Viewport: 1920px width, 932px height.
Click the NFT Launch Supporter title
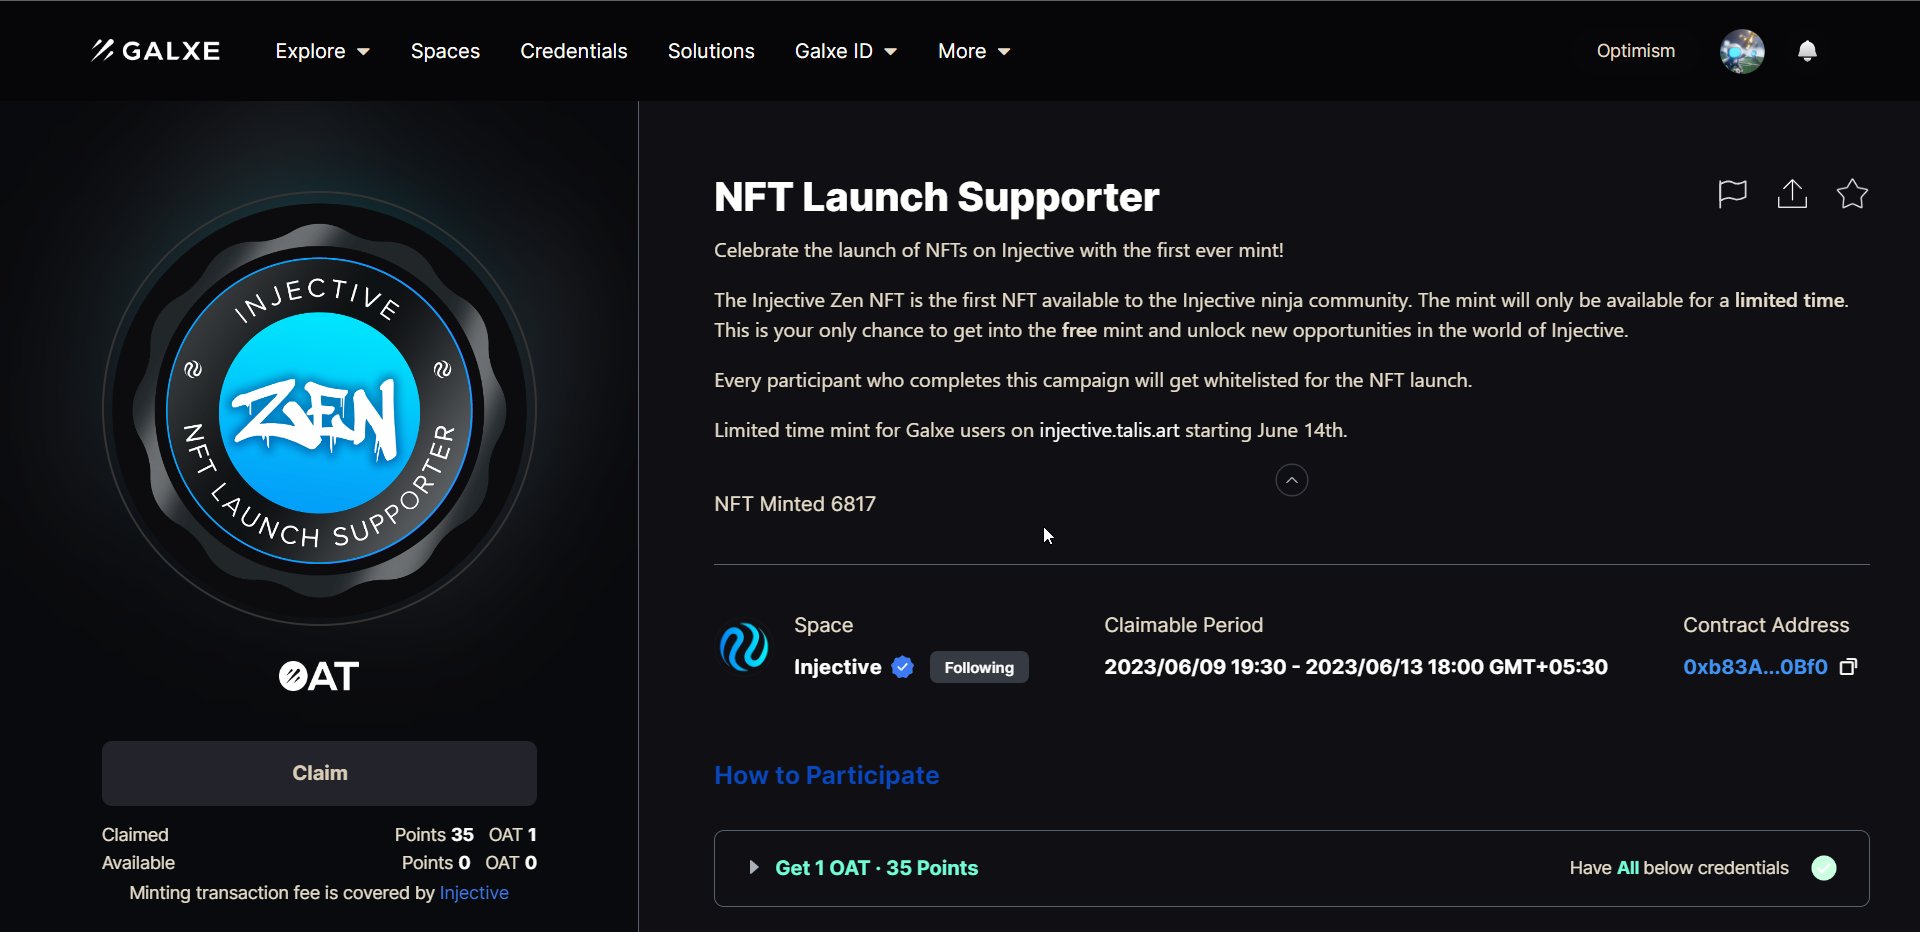937,197
